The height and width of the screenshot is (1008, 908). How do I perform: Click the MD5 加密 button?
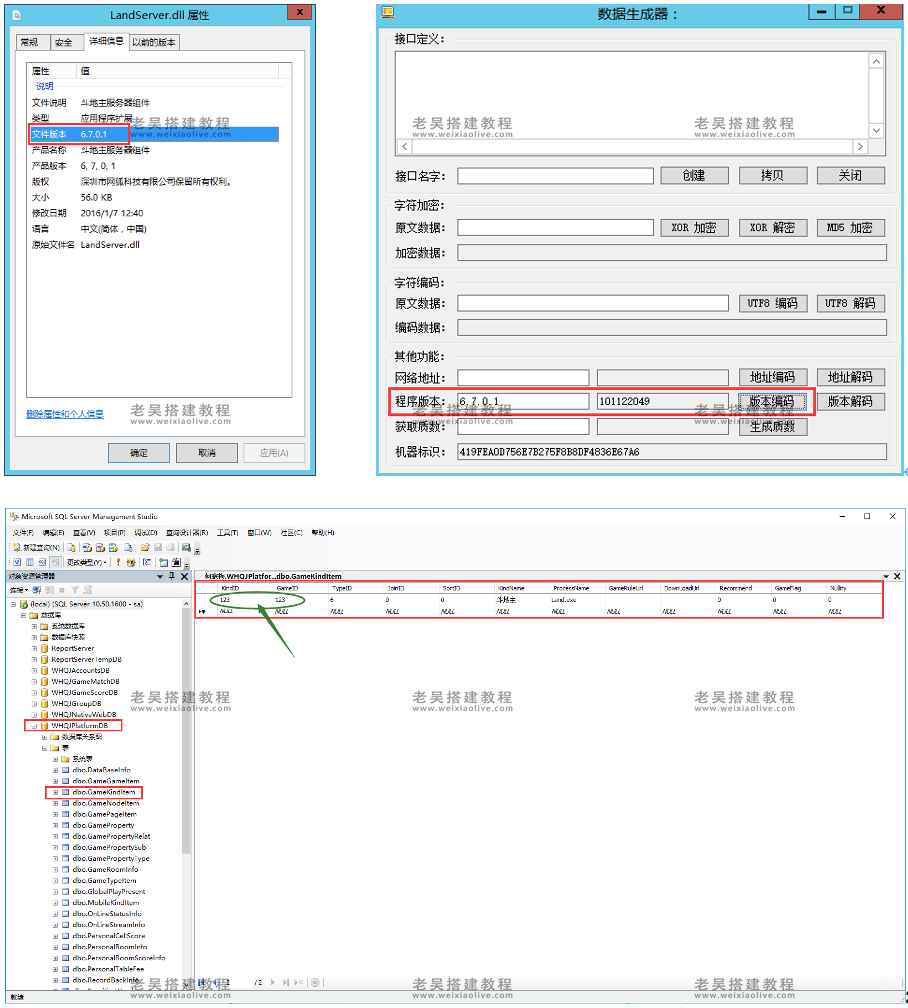(x=850, y=227)
